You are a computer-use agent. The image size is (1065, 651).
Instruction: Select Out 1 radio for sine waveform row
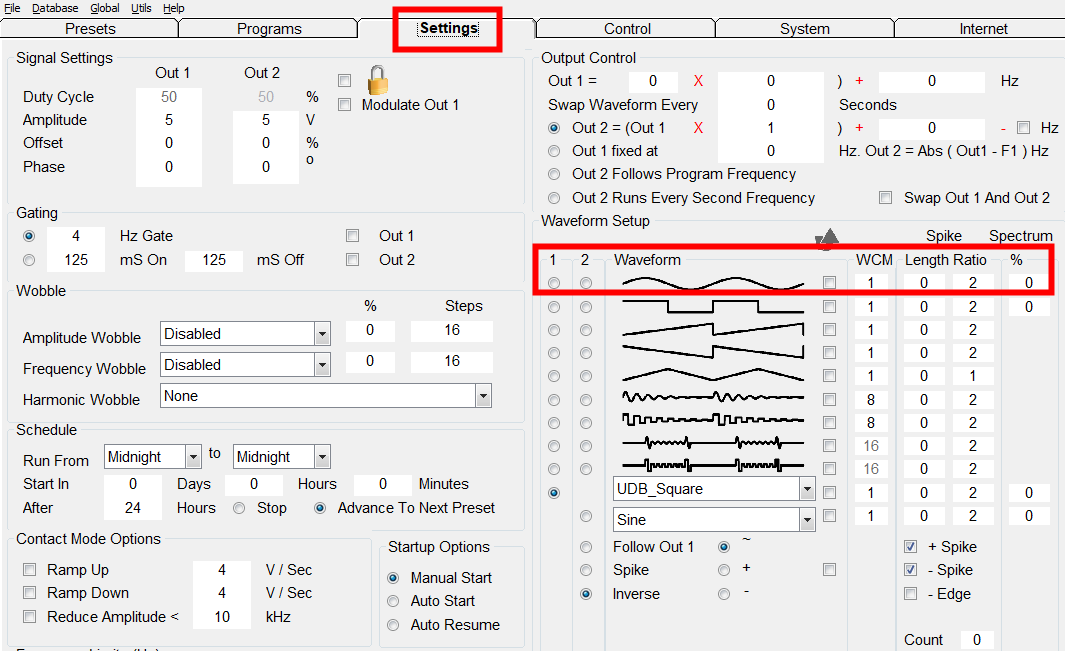pyautogui.click(x=554, y=283)
